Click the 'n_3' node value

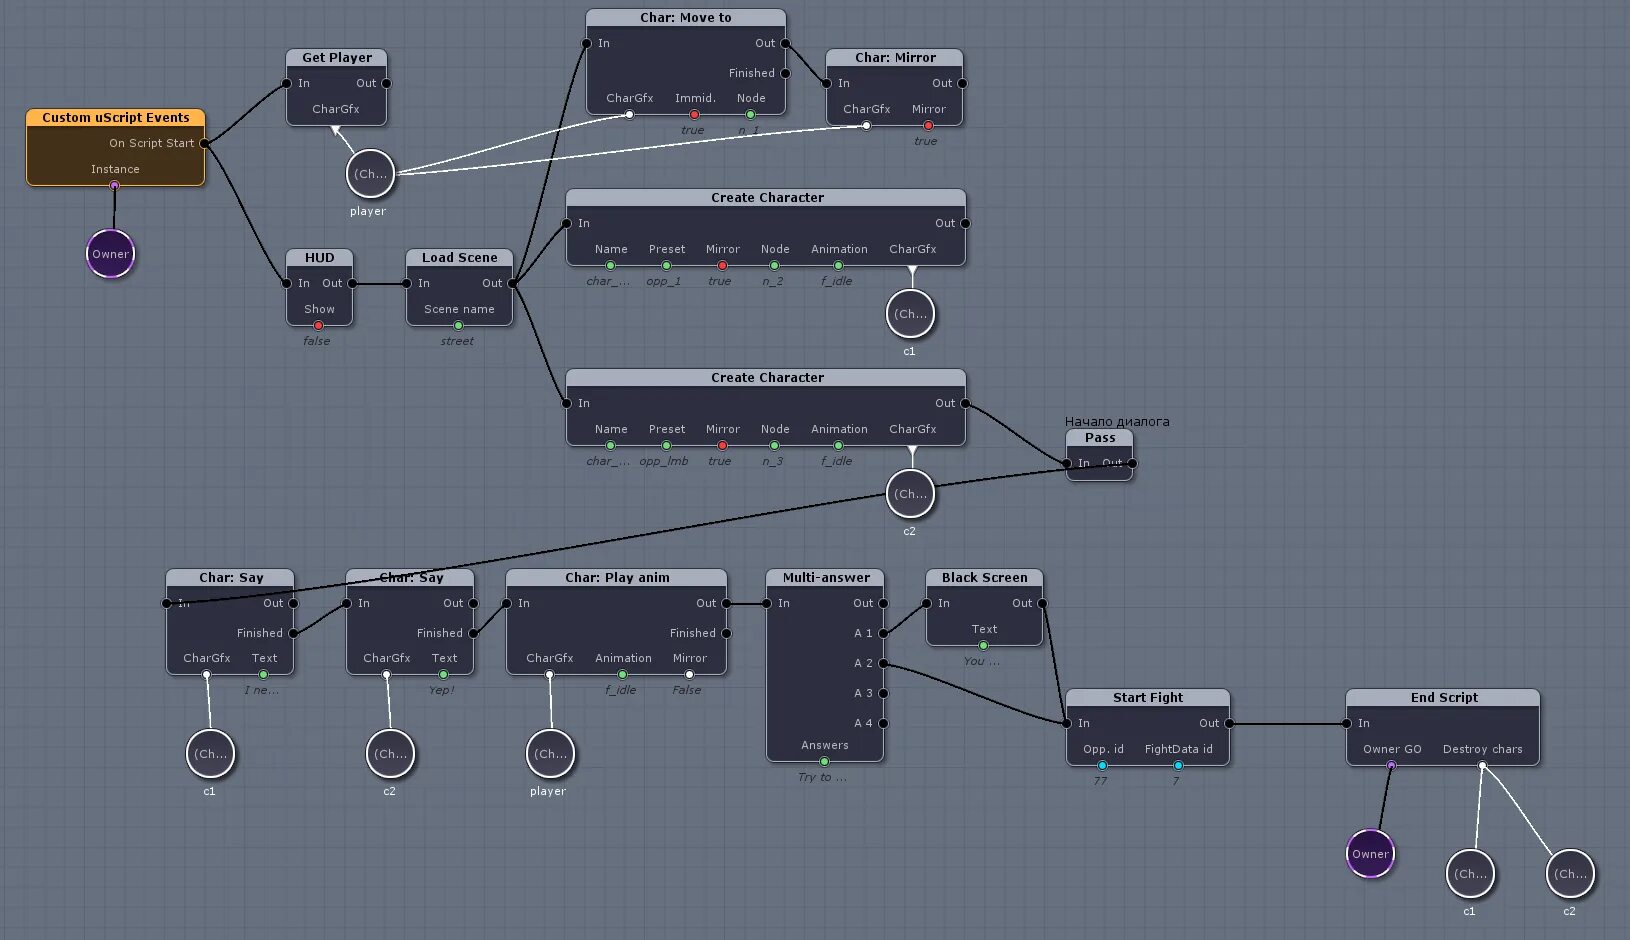[772, 461]
